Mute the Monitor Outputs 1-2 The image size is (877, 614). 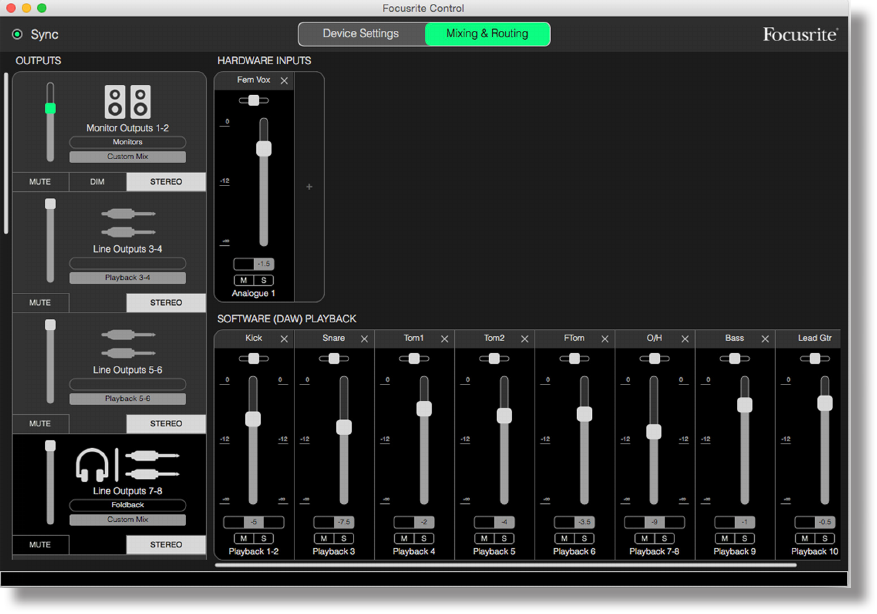[x=40, y=182]
